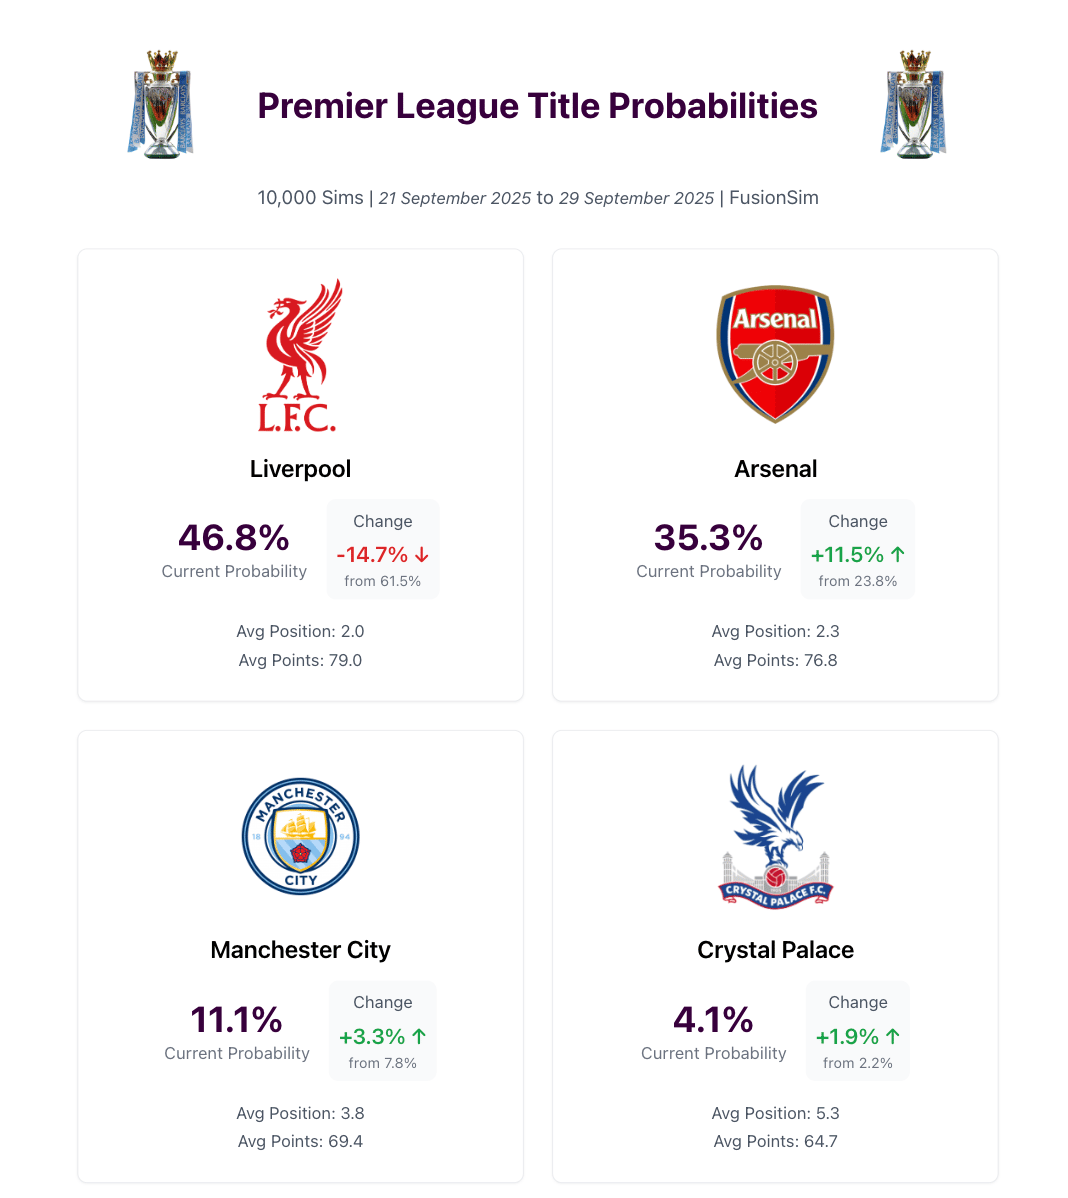This screenshot has height=1198, width=1068.
Task: Click Manchester City's green up arrow
Action: coord(419,1036)
